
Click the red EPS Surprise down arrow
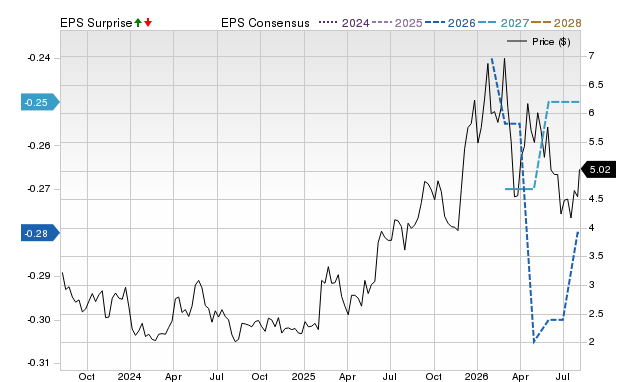coord(148,23)
